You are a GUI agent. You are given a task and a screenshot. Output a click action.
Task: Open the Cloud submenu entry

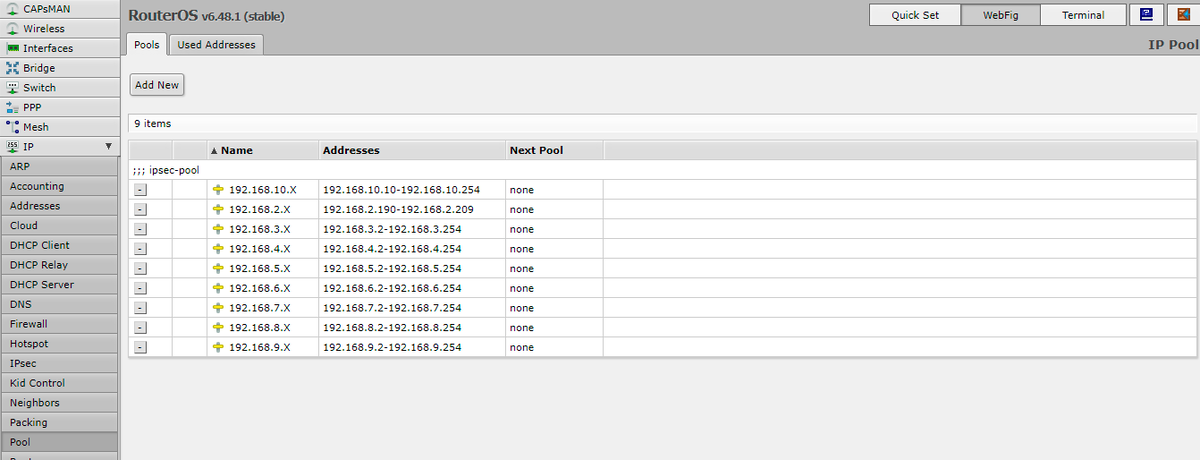click(59, 225)
